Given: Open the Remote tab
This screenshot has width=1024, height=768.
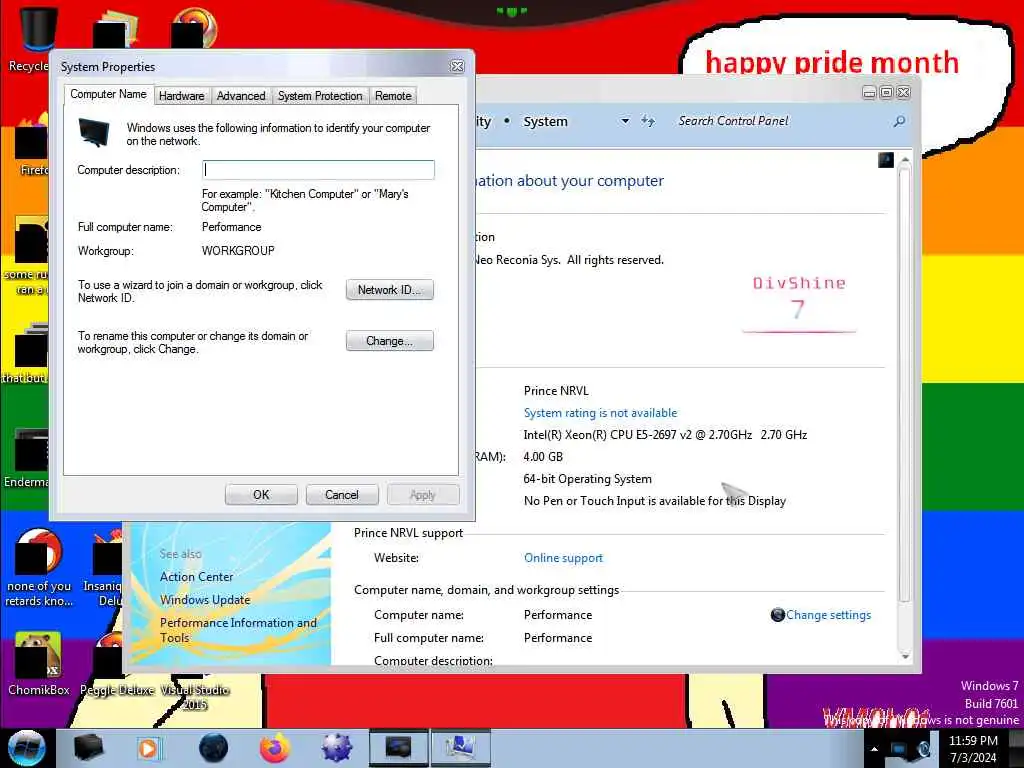Looking at the screenshot, I should [x=393, y=96].
